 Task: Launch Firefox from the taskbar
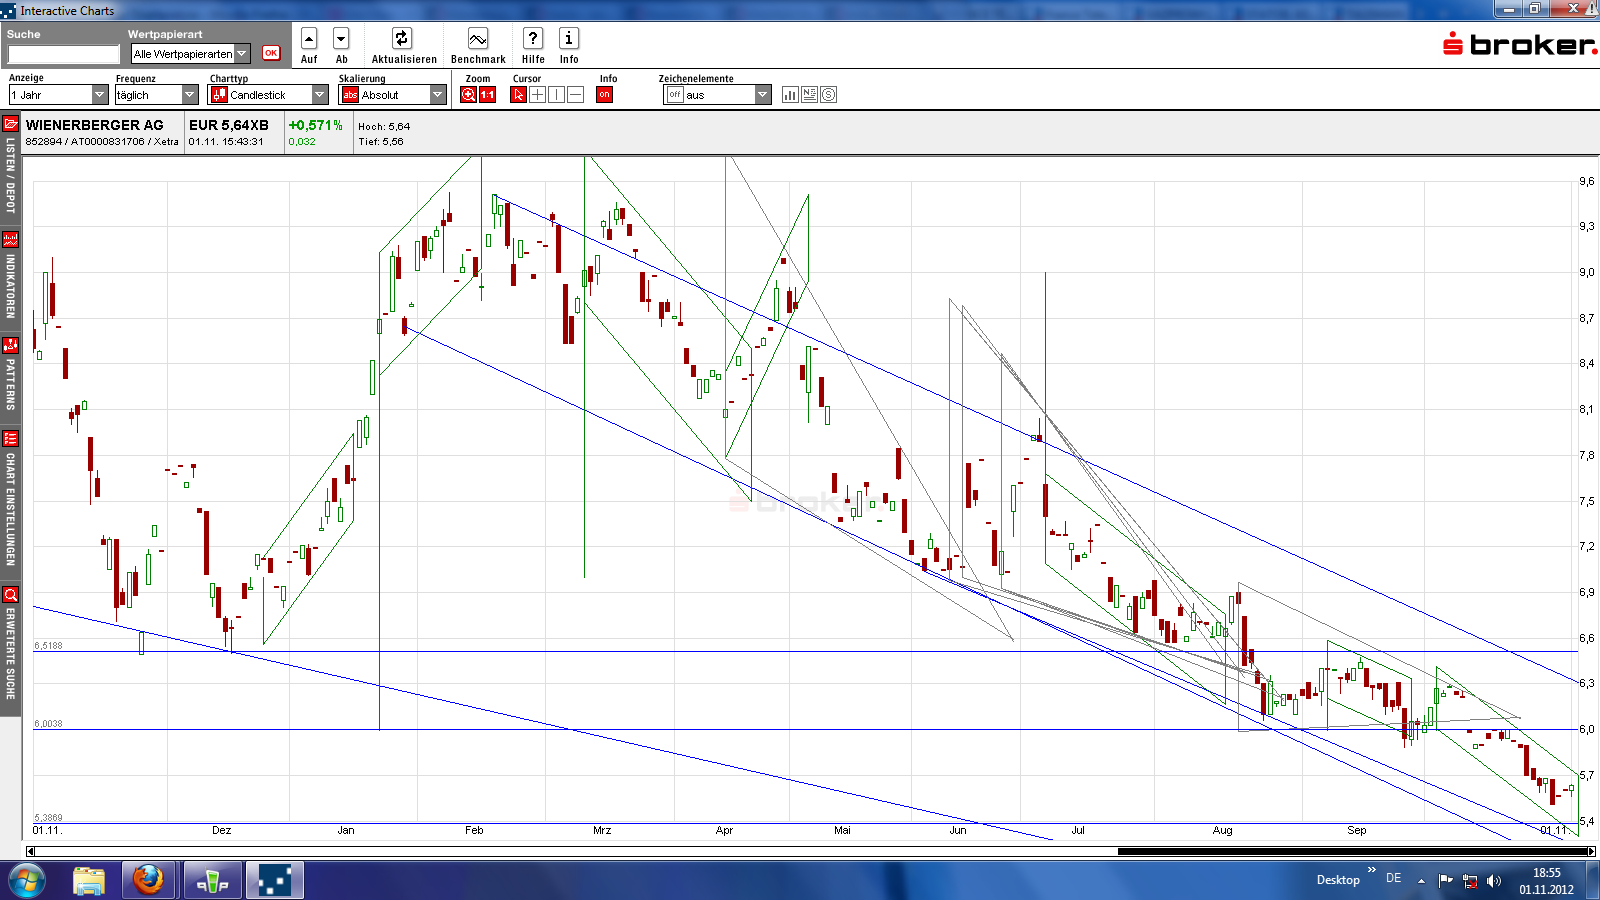tap(148, 880)
